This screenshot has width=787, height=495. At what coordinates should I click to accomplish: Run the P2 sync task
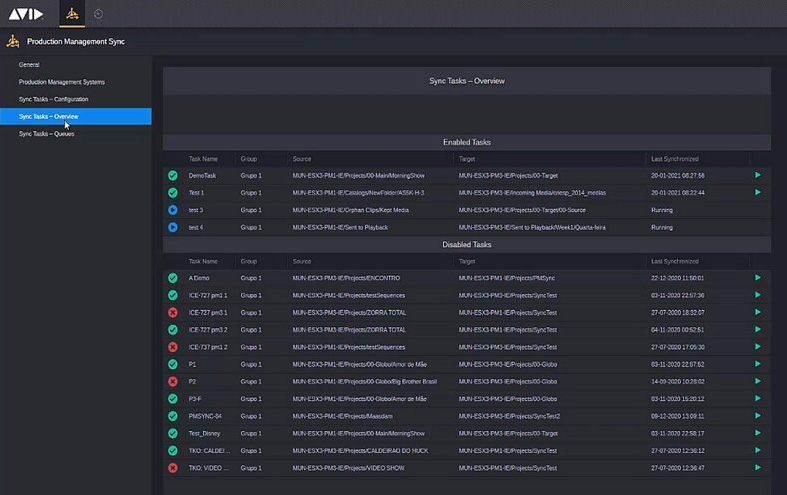pos(758,381)
